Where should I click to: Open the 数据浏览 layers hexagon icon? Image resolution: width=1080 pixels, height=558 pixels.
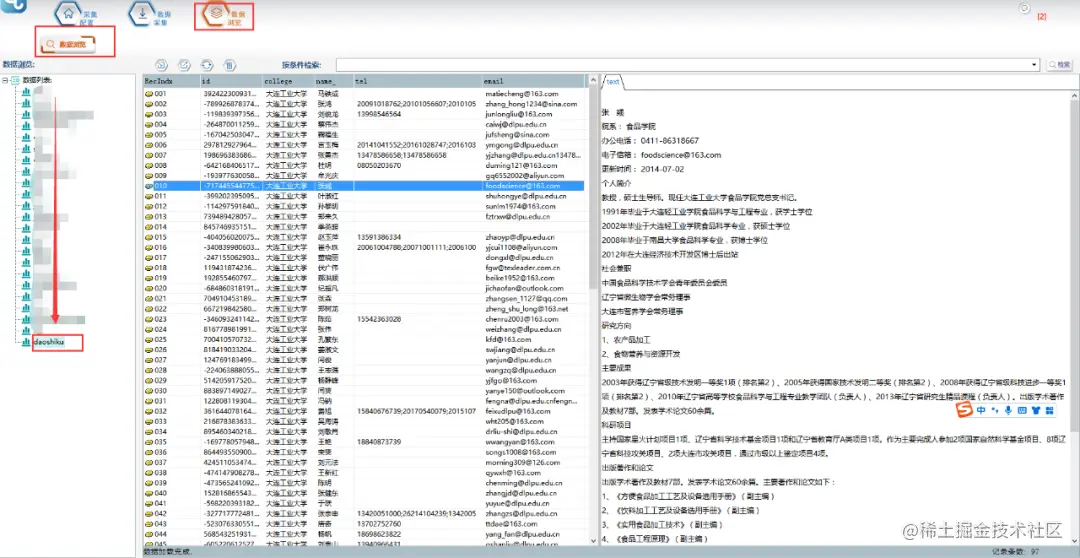(215, 13)
